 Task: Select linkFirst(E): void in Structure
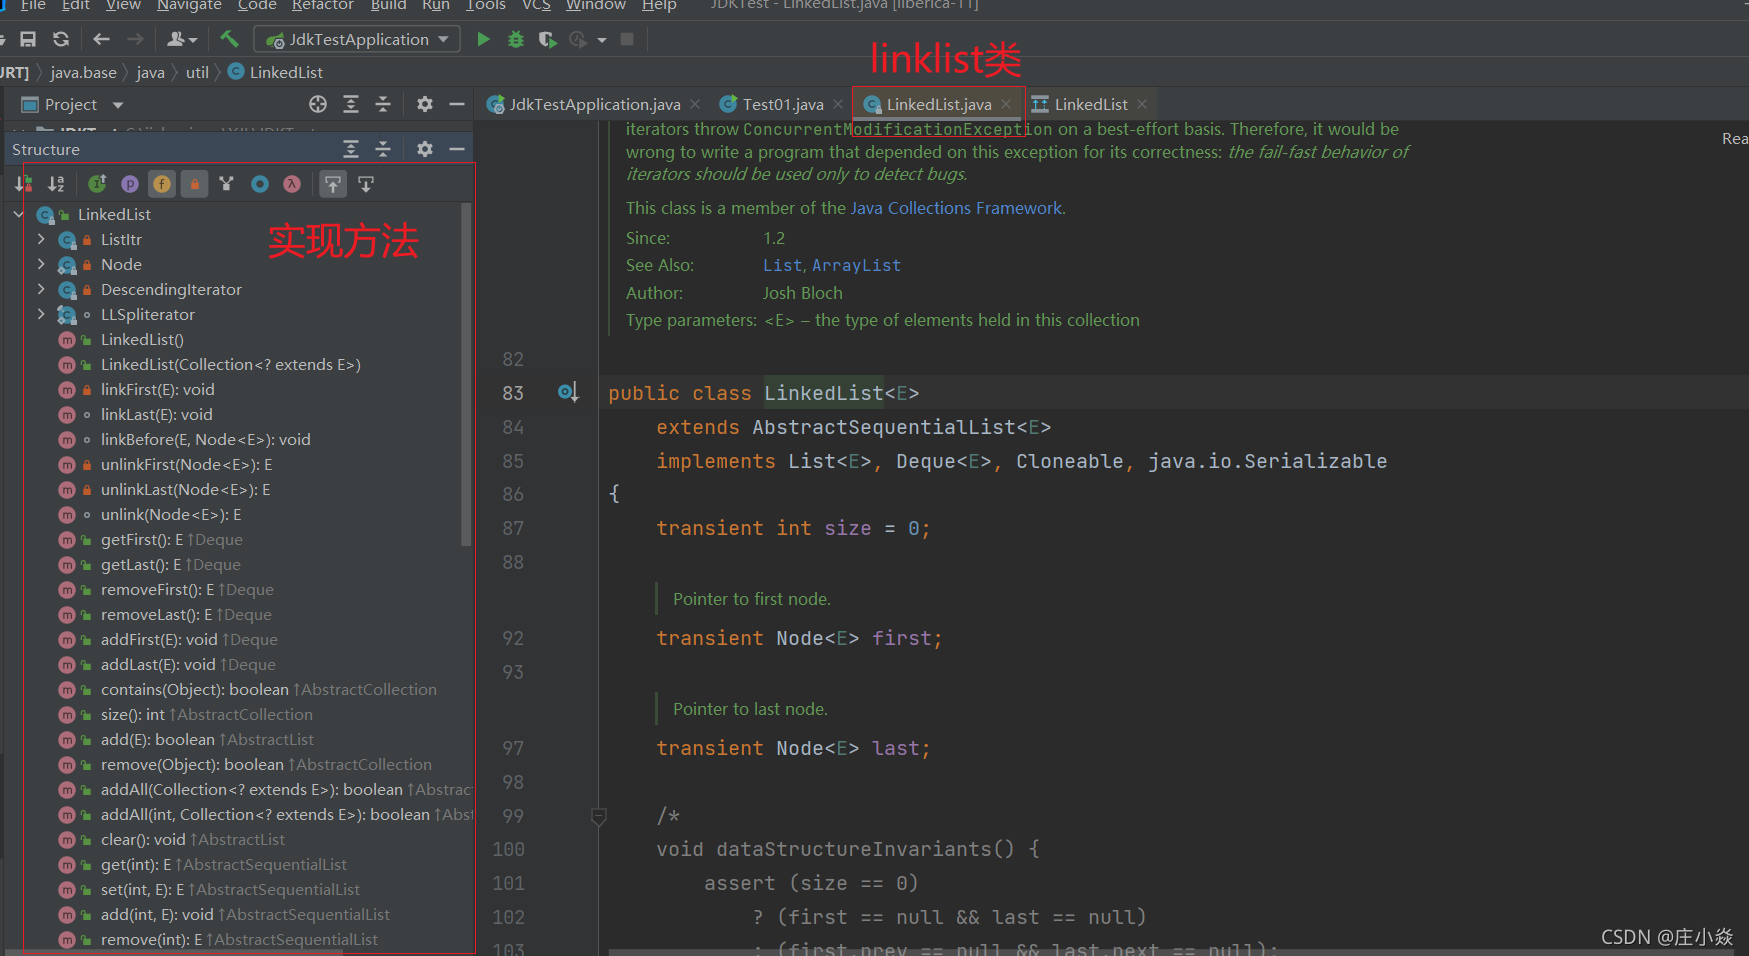158,389
